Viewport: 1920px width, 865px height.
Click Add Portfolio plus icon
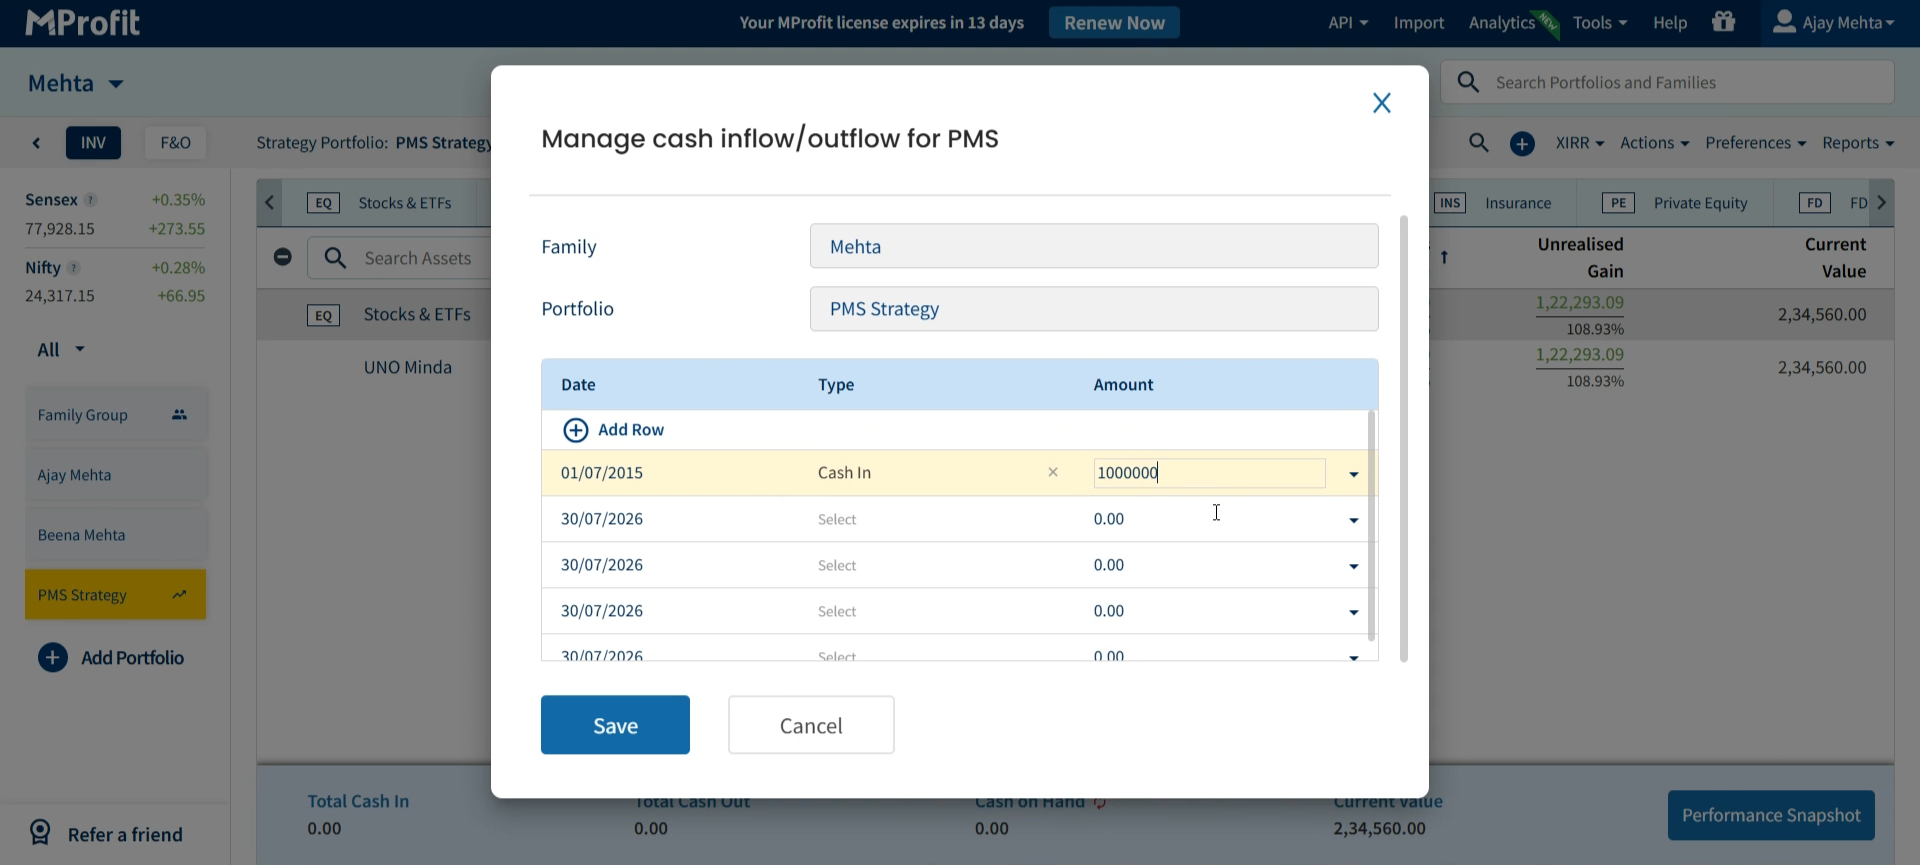[53, 658]
